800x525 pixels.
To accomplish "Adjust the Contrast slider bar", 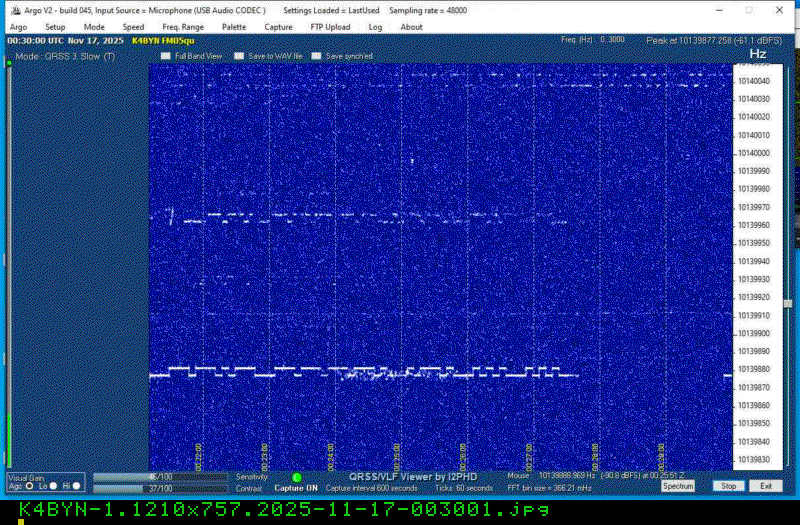I will pyautogui.click(x=160, y=488).
